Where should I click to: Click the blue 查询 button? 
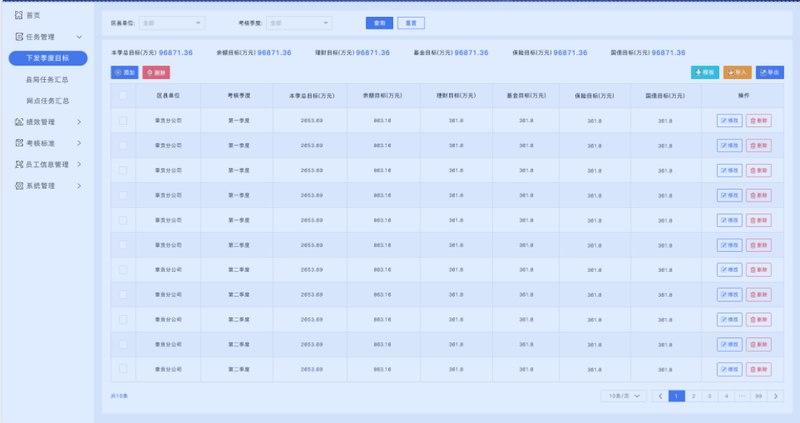pos(379,23)
